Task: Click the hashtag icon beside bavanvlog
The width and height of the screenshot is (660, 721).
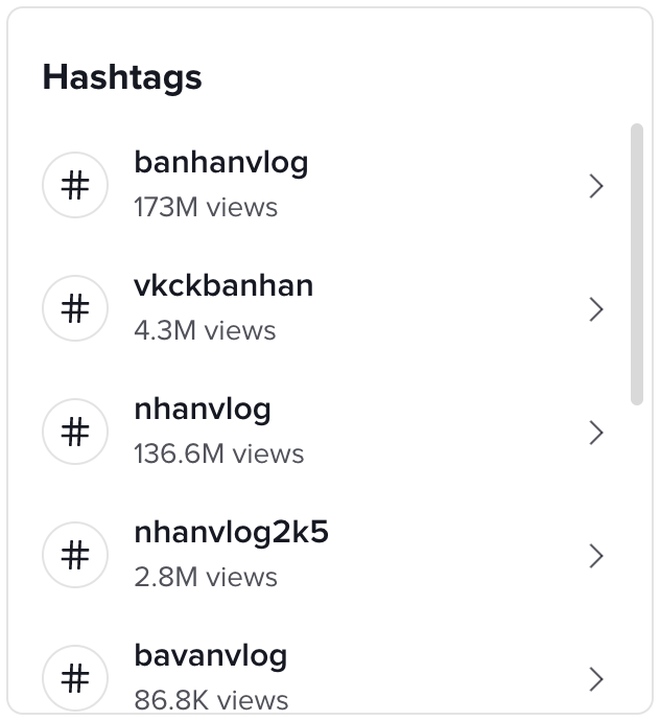Action: (75, 678)
